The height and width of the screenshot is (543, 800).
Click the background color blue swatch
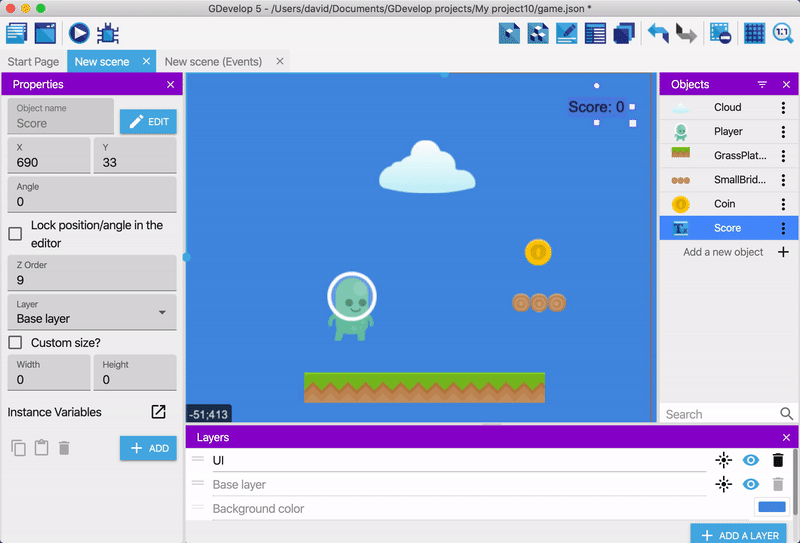tap(772, 508)
